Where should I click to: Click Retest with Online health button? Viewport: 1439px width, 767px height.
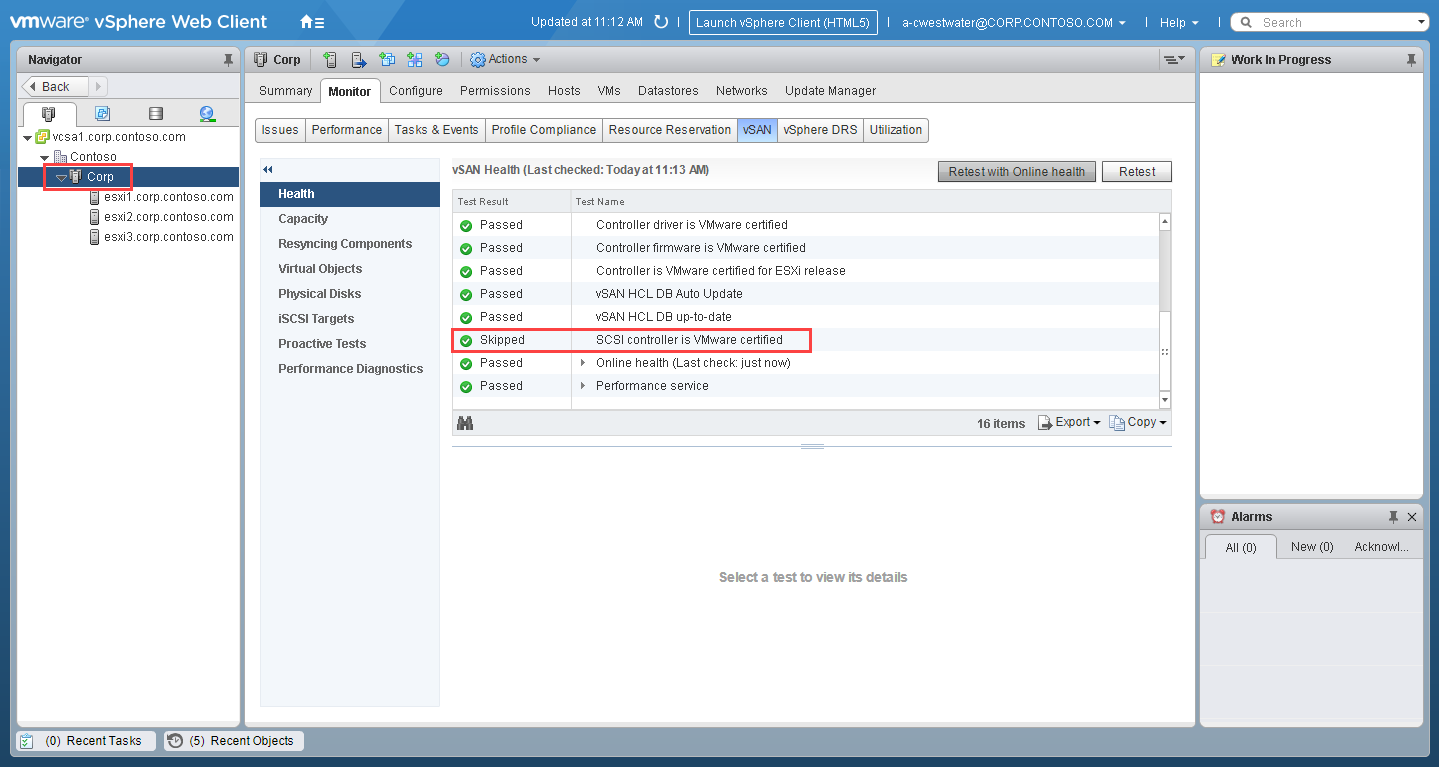point(1017,172)
